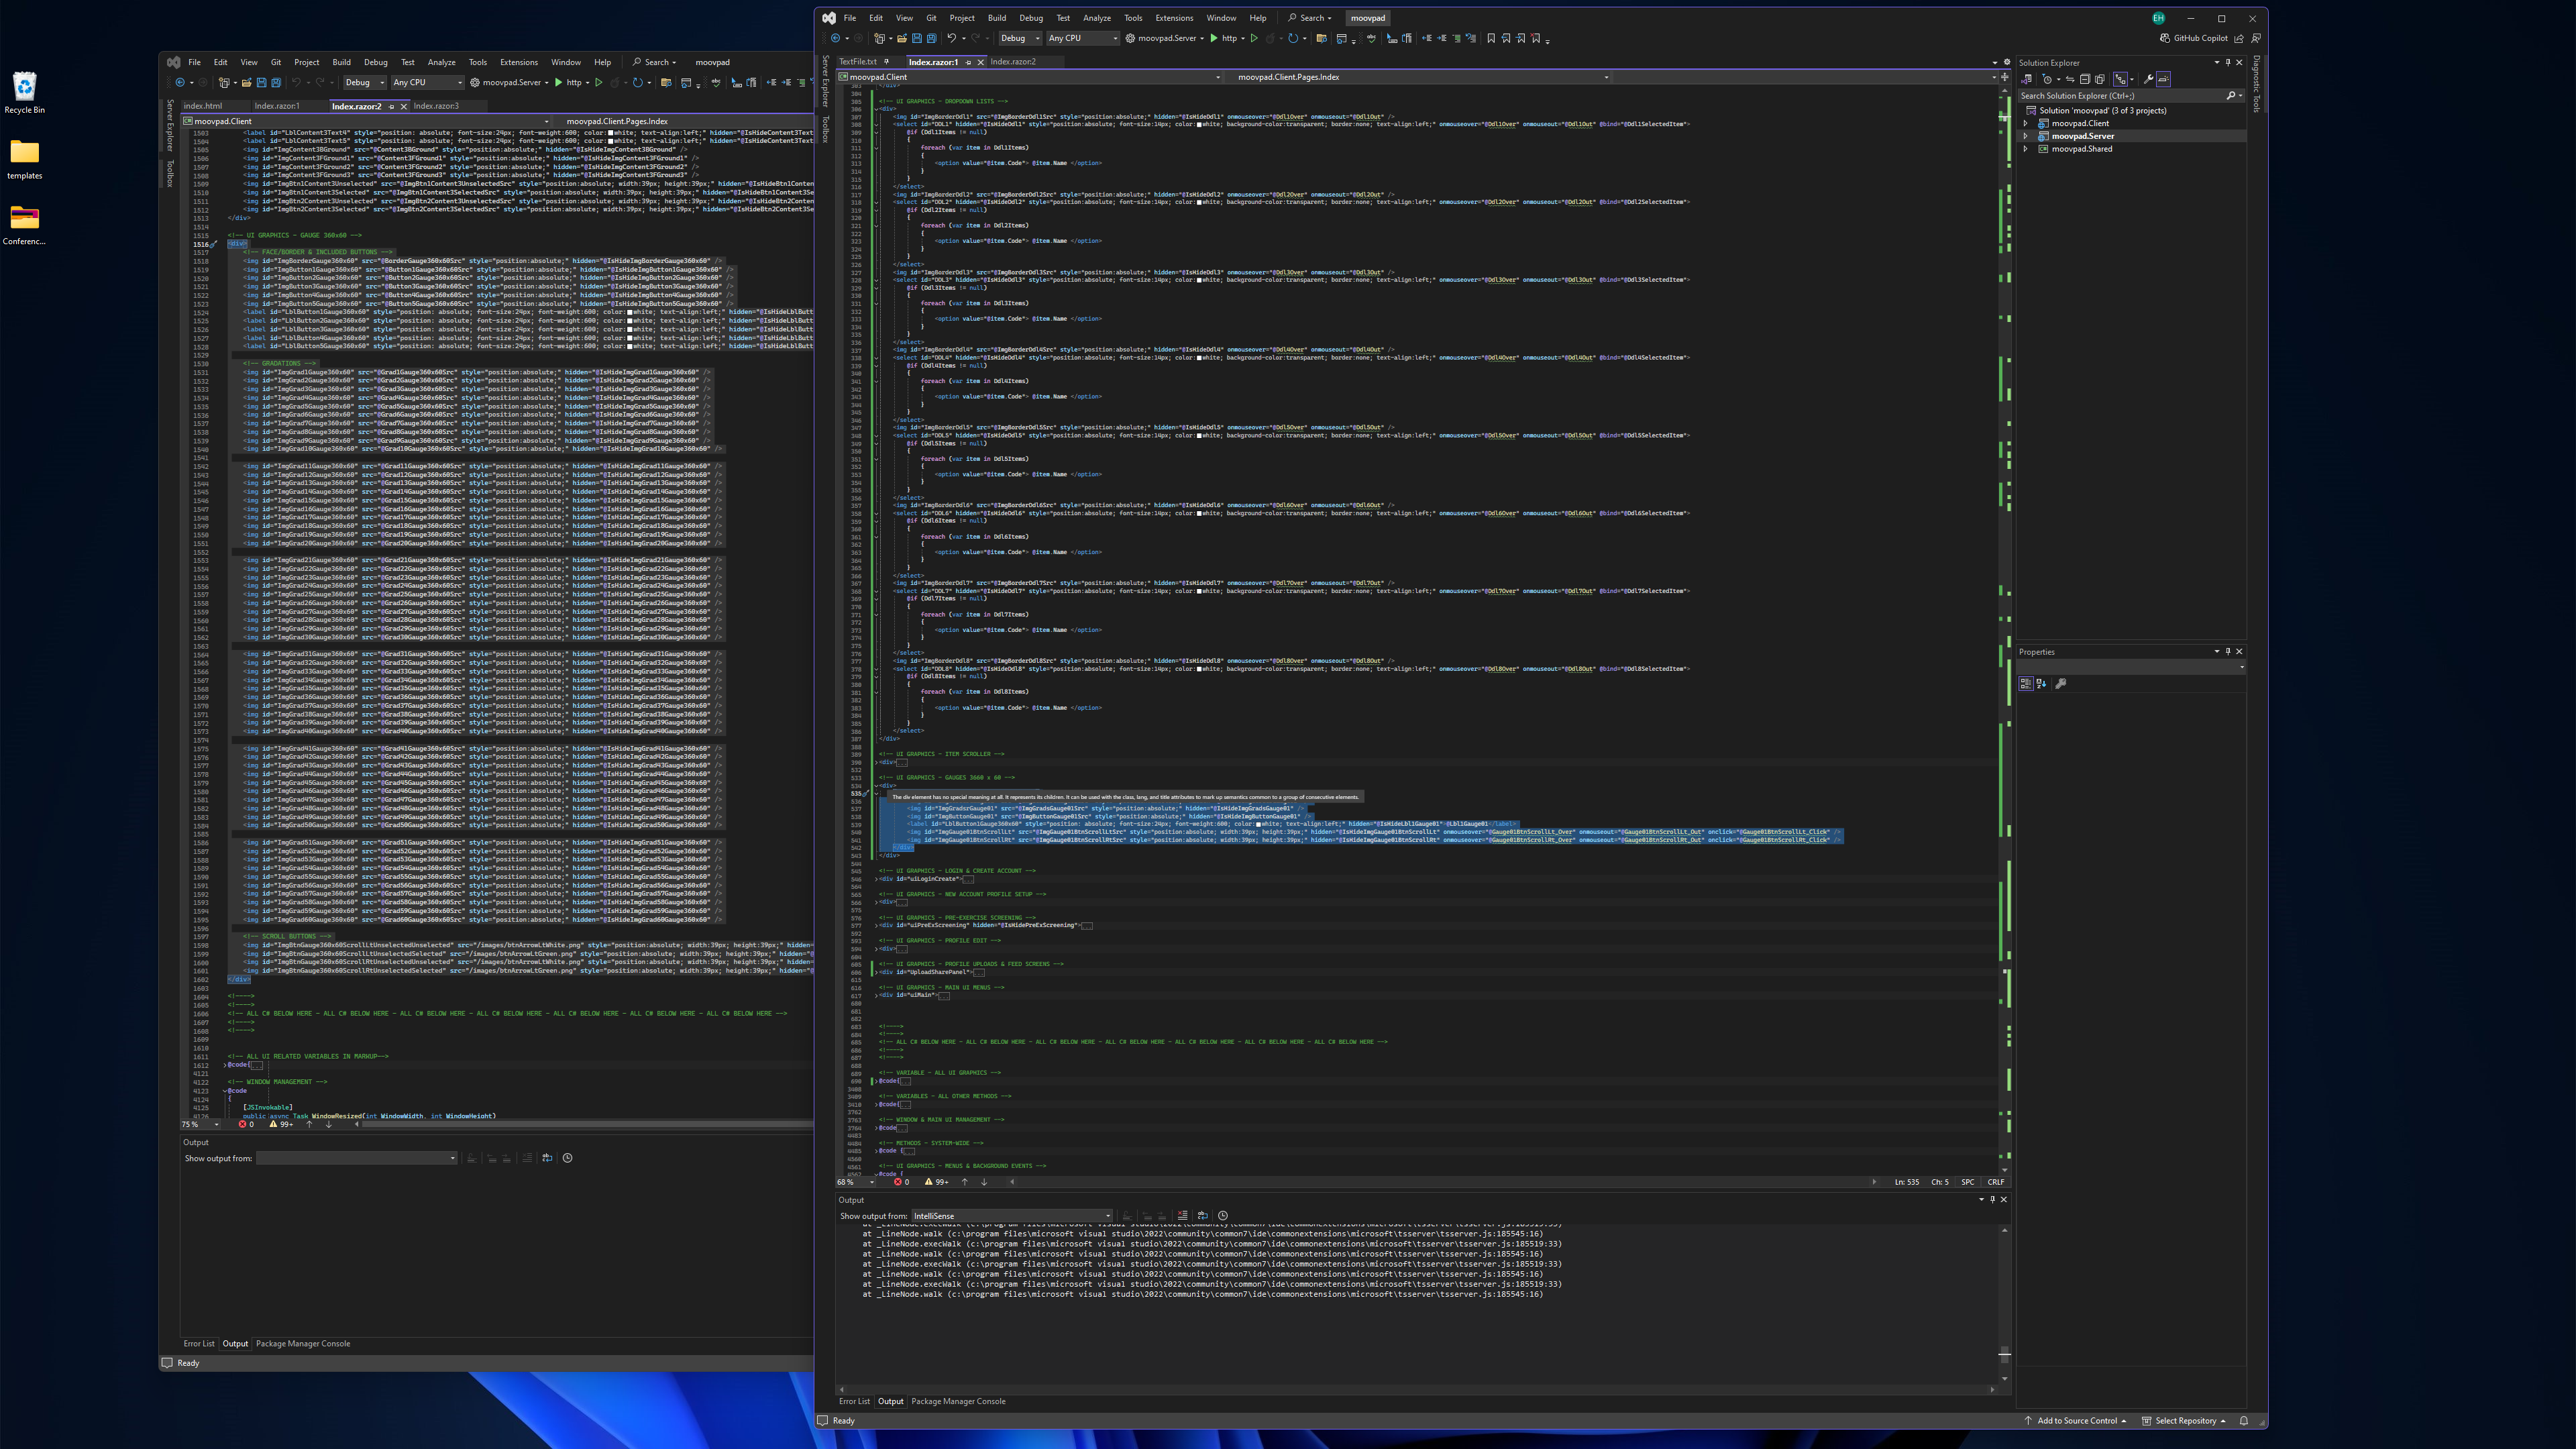The height and width of the screenshot is (1449, 2576).
Task: Expand moovpad.Shared project node
Action: click(2026, 149)
